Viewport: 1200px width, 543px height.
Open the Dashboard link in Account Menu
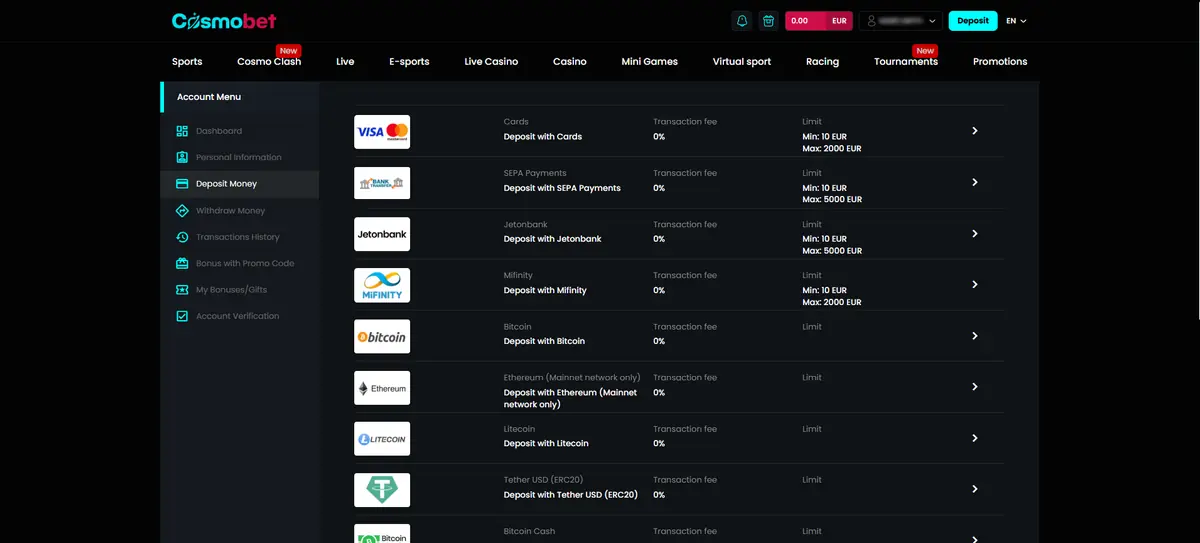[x=219, y=131]
